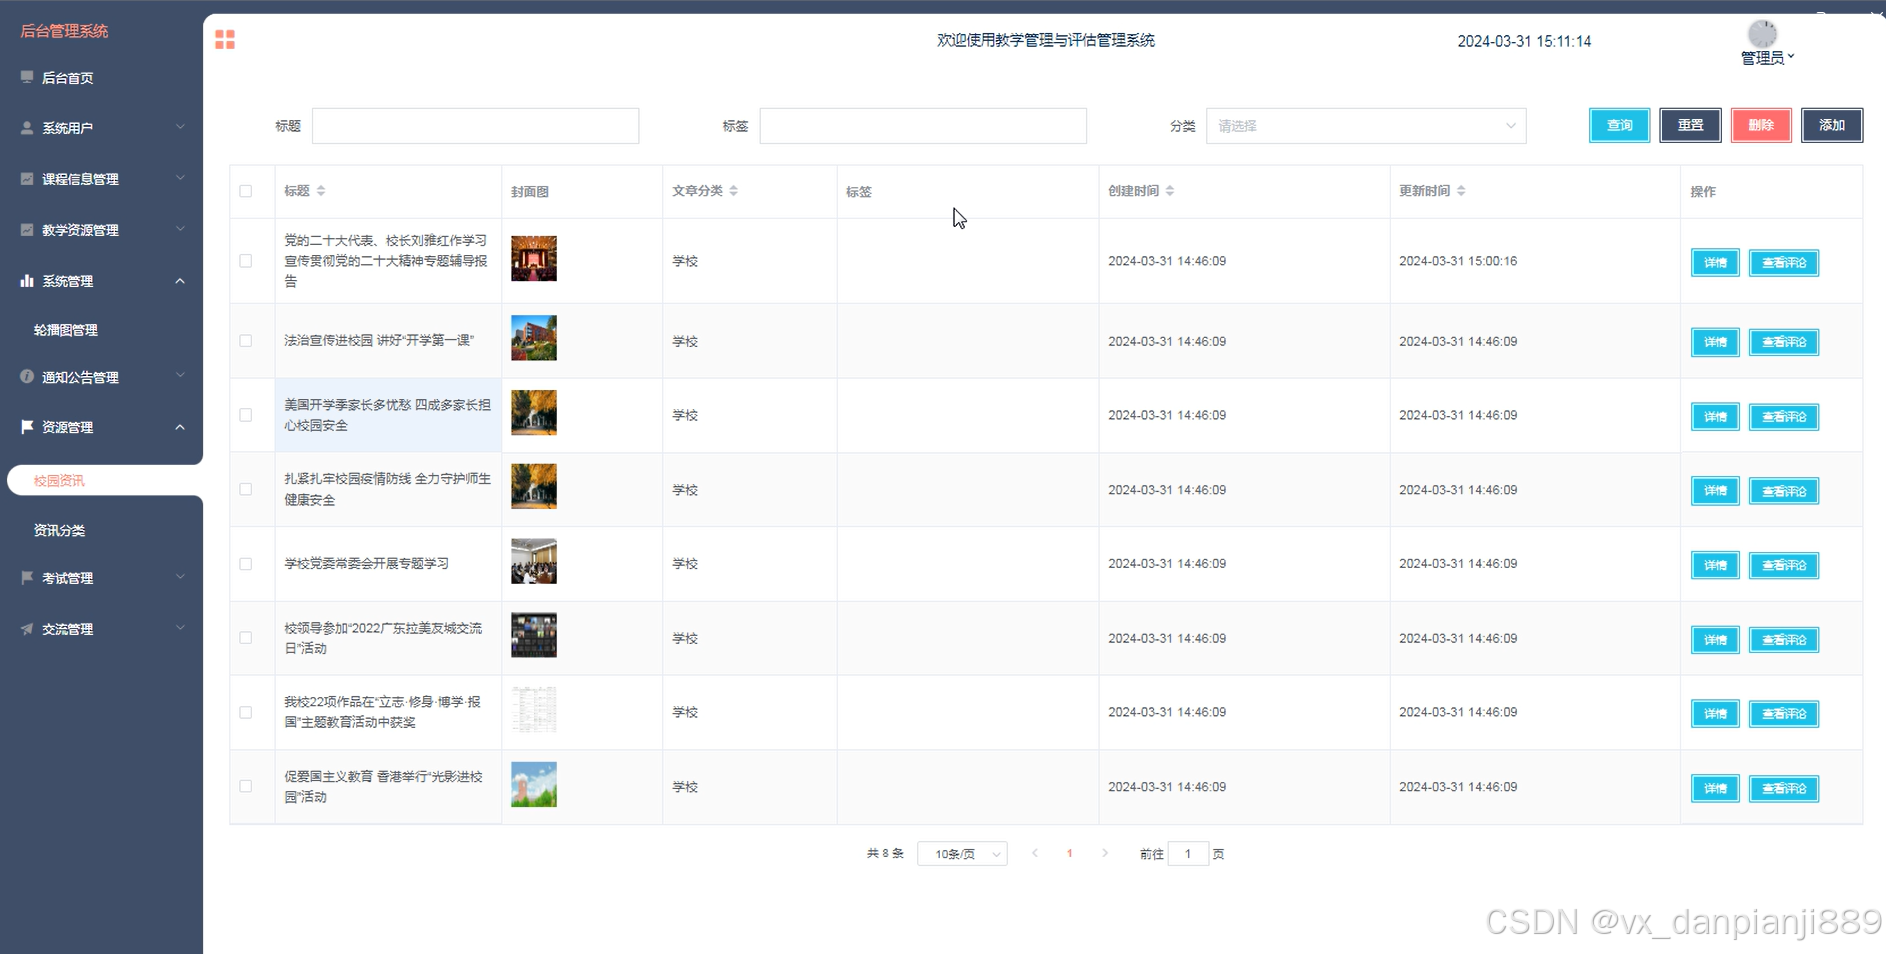
Task: Expand 系统用户 menu chevron
Action: (180, 127)
